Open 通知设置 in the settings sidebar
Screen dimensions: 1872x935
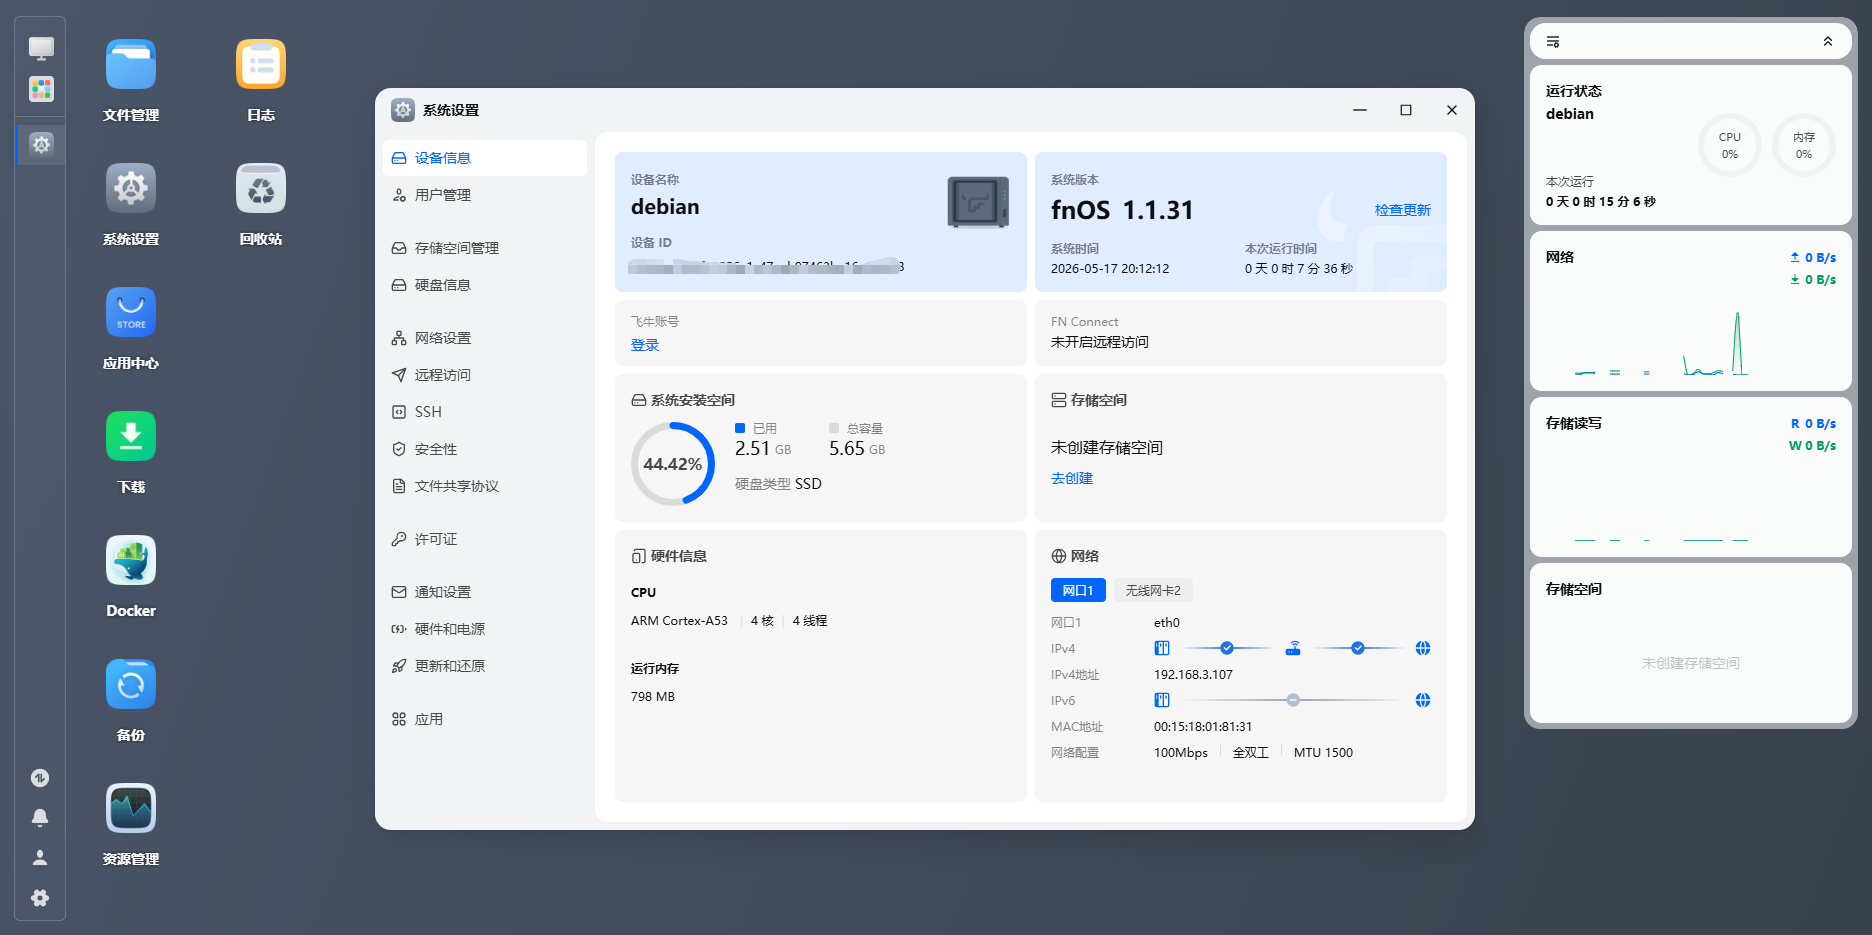point(485,592)
